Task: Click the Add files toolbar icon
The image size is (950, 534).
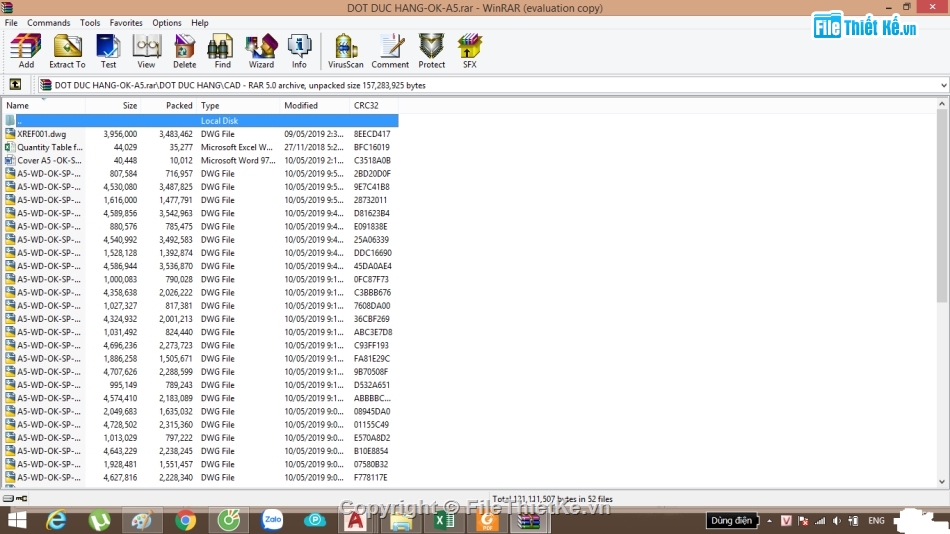Action: pyautogui.click(x=26, y=51)
